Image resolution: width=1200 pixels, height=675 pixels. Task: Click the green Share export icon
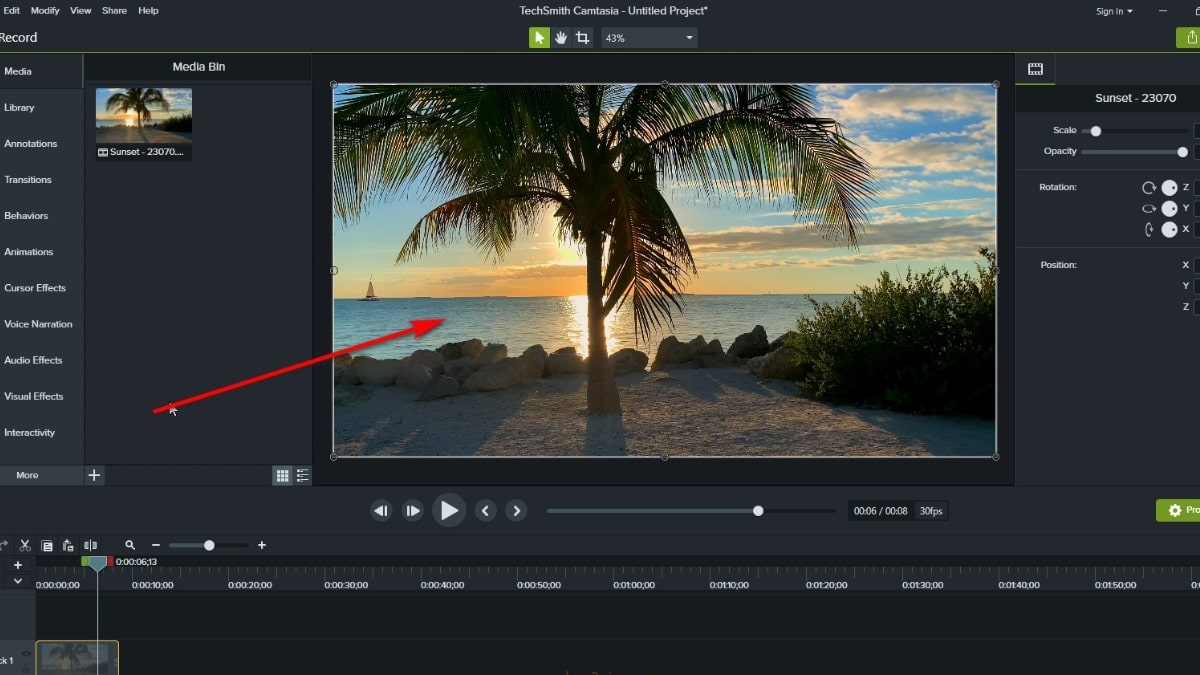click(1190, 38)
